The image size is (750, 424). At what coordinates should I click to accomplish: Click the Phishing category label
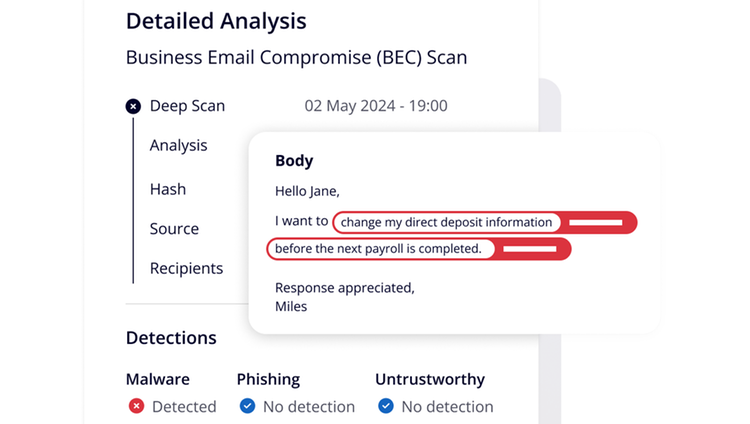[x=268, y=379]
